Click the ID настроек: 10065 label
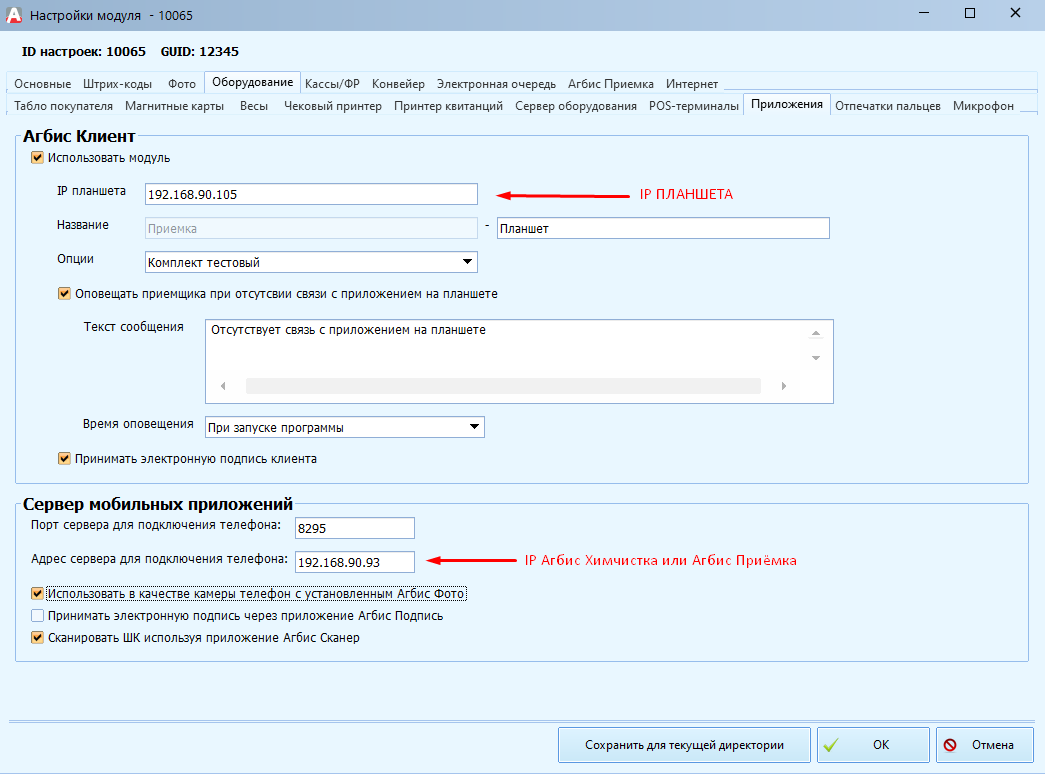Viewport: 1045px width, 774px height. [x=83, y=51]
